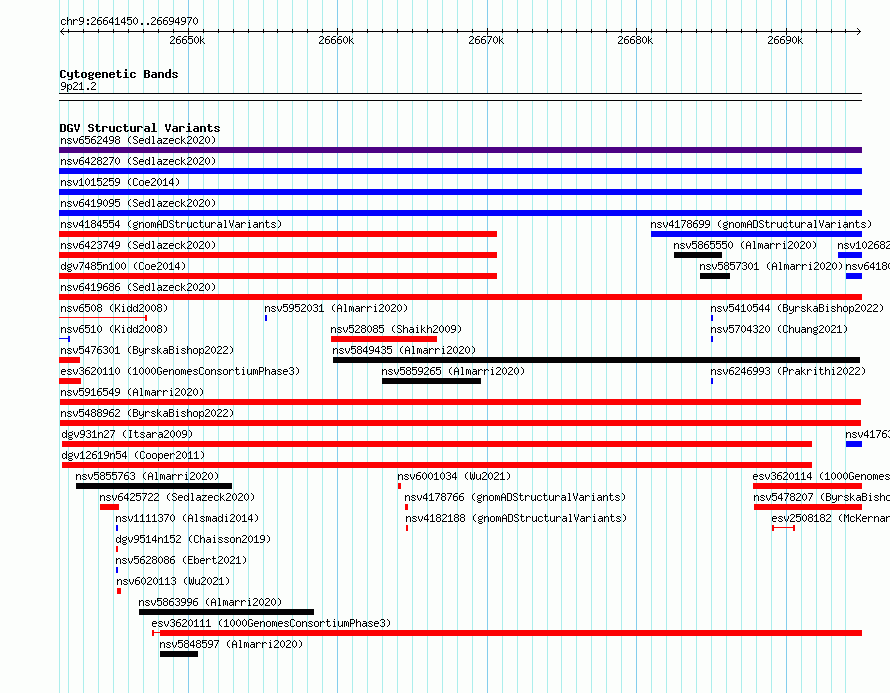Click the blue bar under nsv4178699
The image size is (890, 693).
(757, 234)
